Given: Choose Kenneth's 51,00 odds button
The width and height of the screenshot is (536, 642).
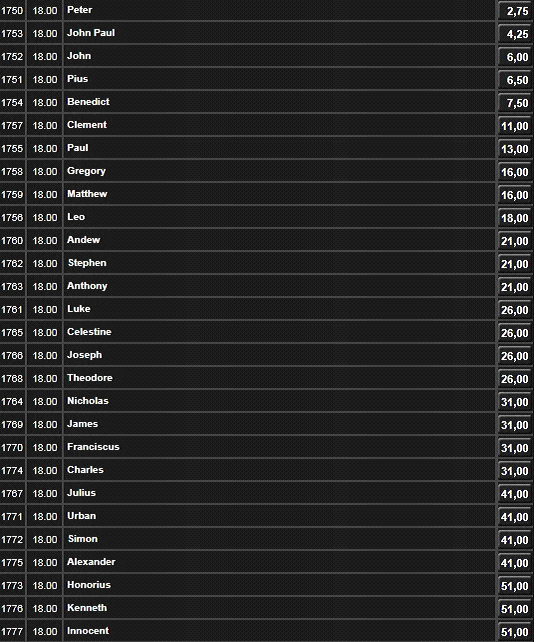Looking at the screenshot, I should [x=515, y=608].
